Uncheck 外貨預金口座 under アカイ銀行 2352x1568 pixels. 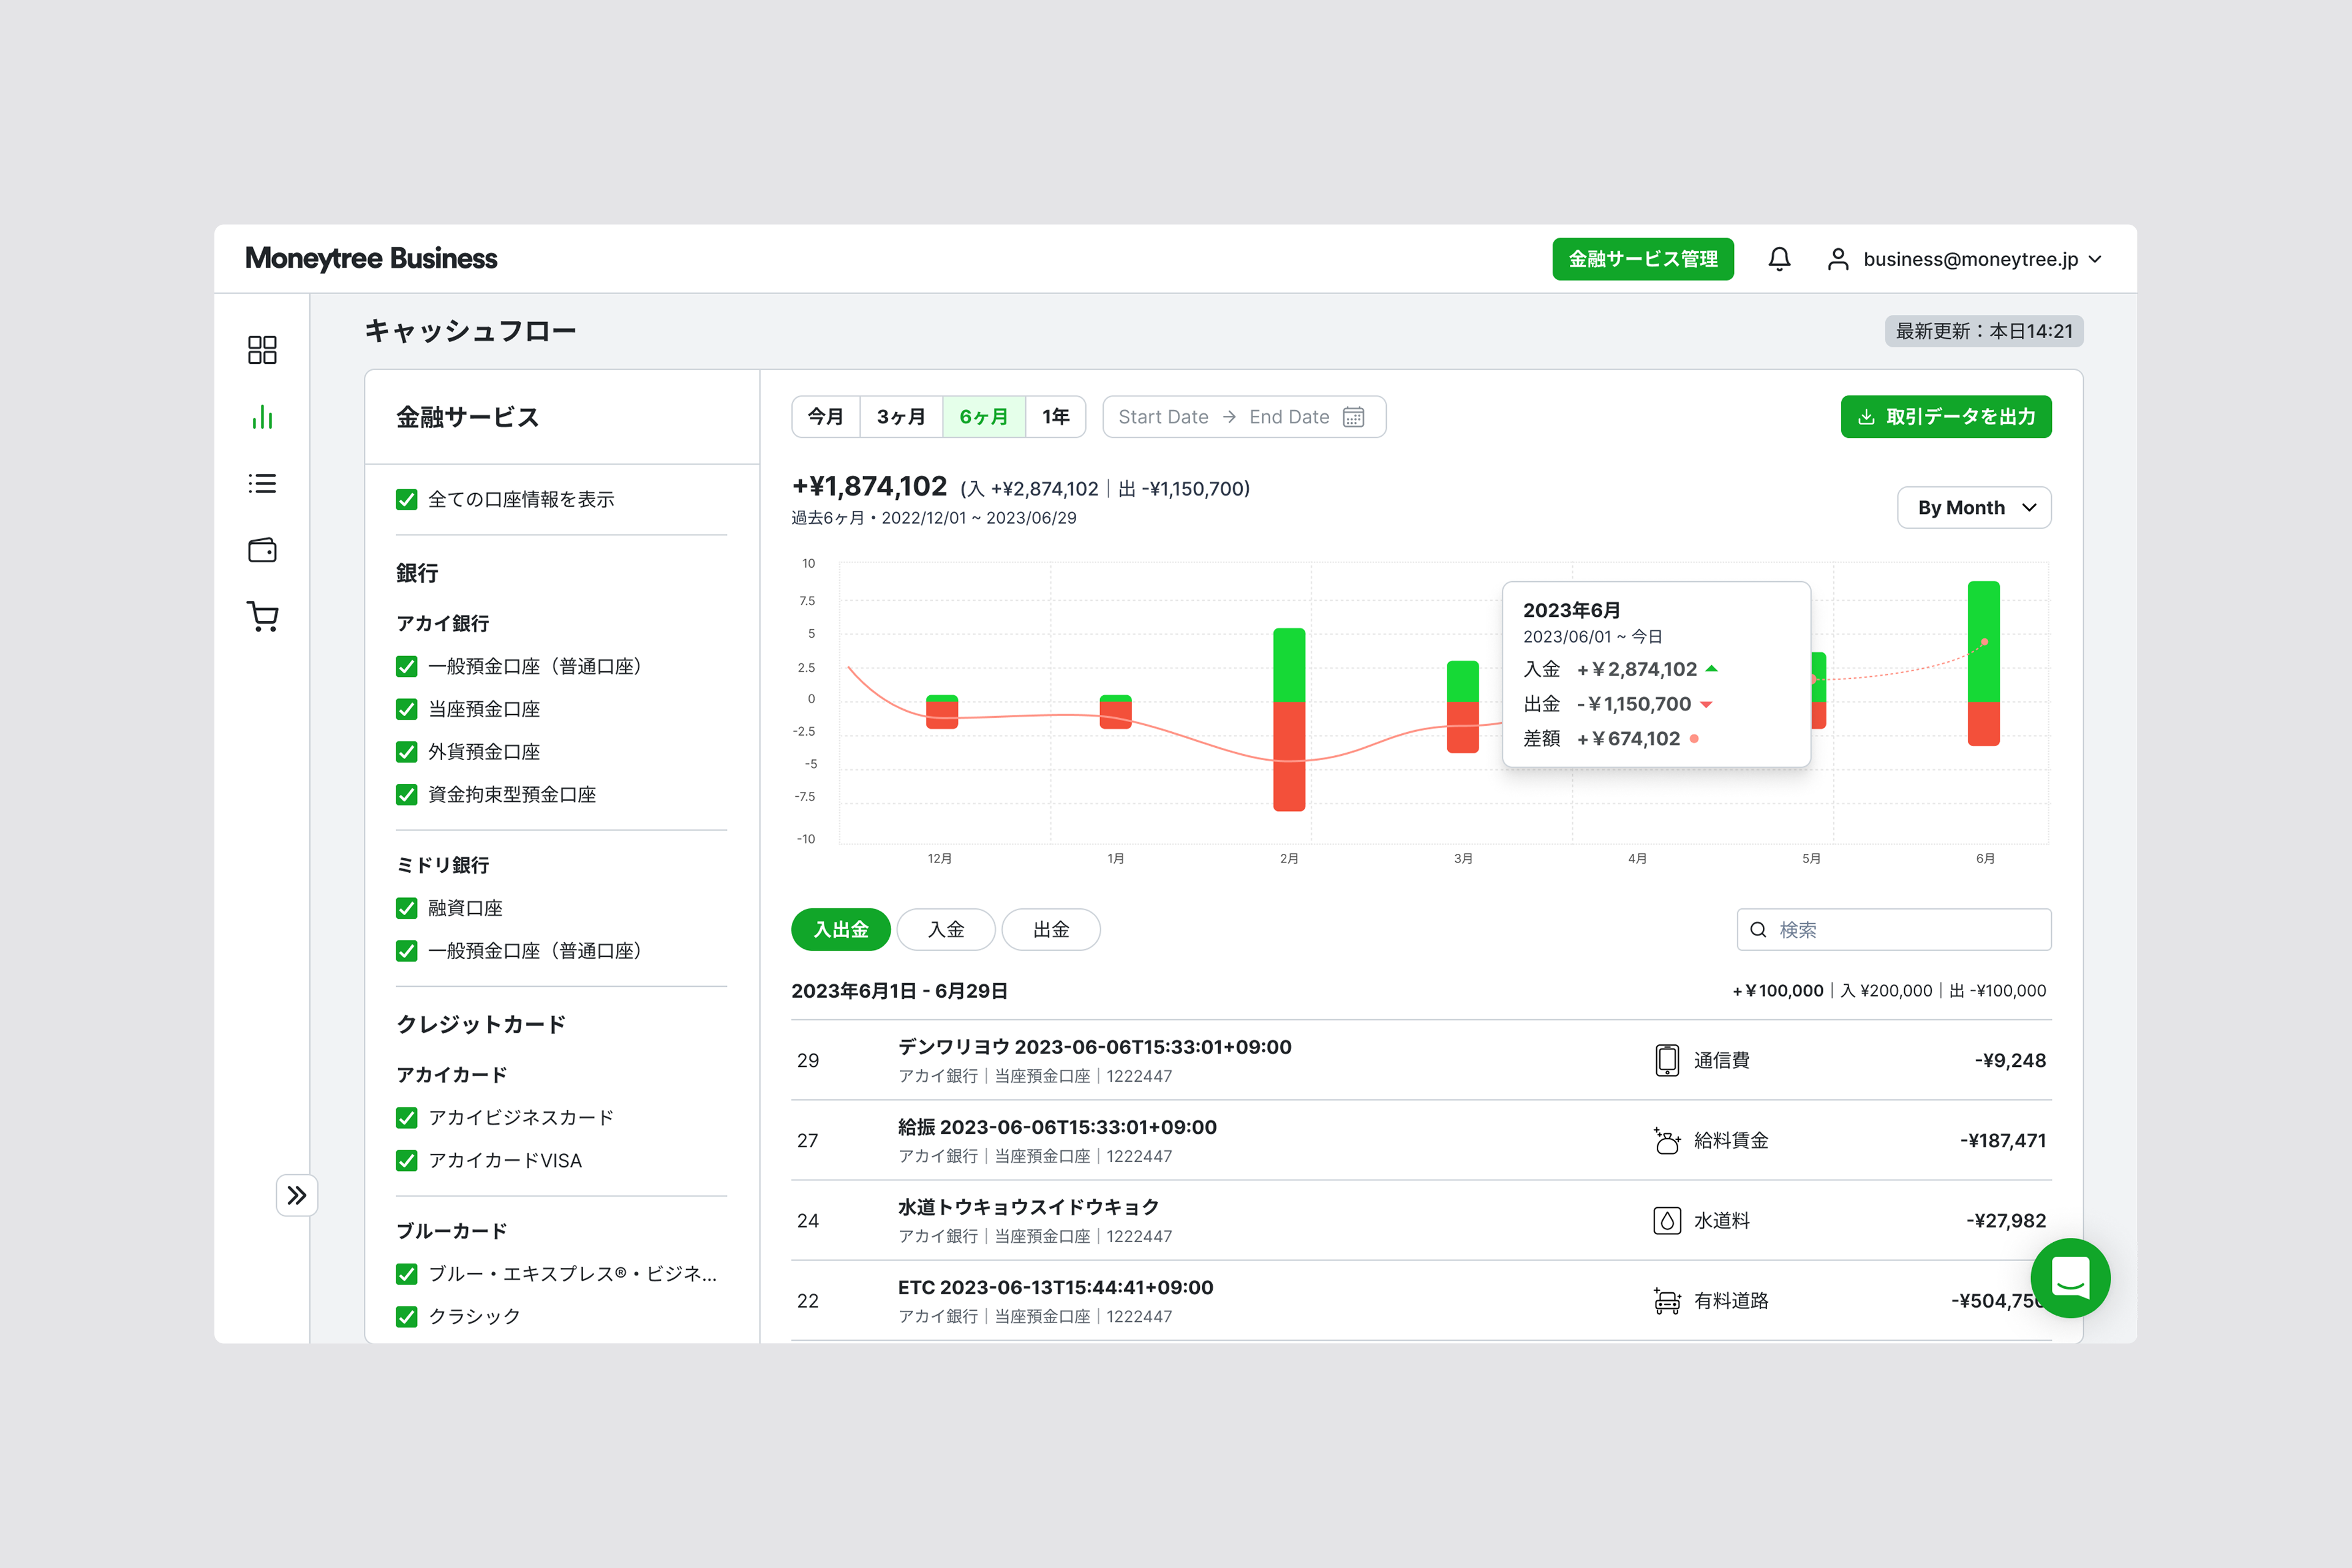click(406, 751)
